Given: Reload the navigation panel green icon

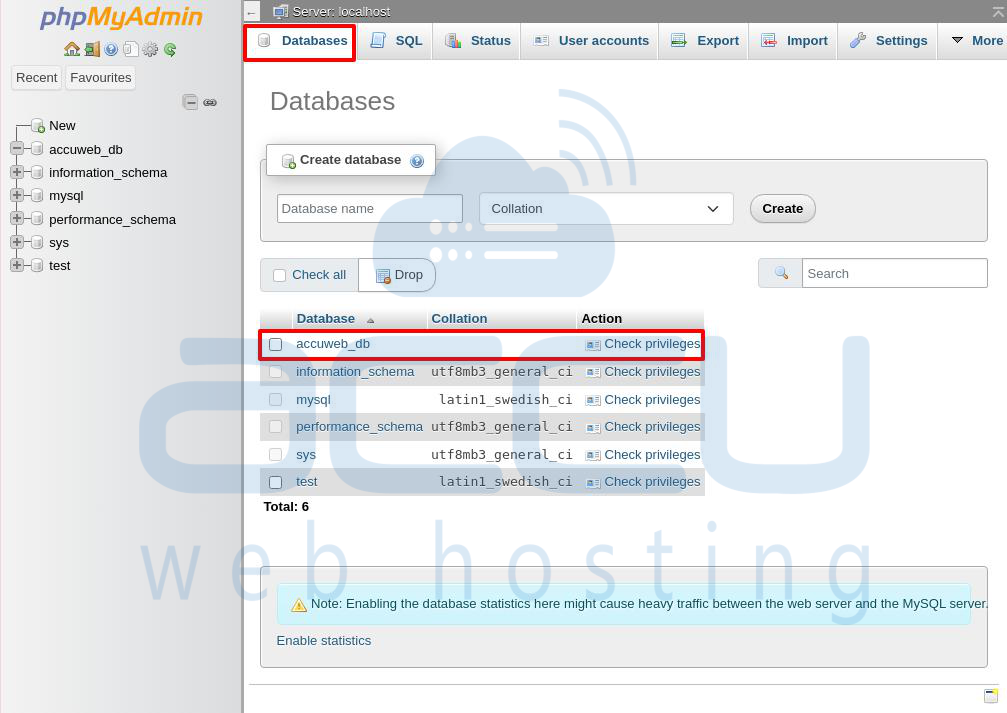Looking at the screenshot, I should pos(170,49).
